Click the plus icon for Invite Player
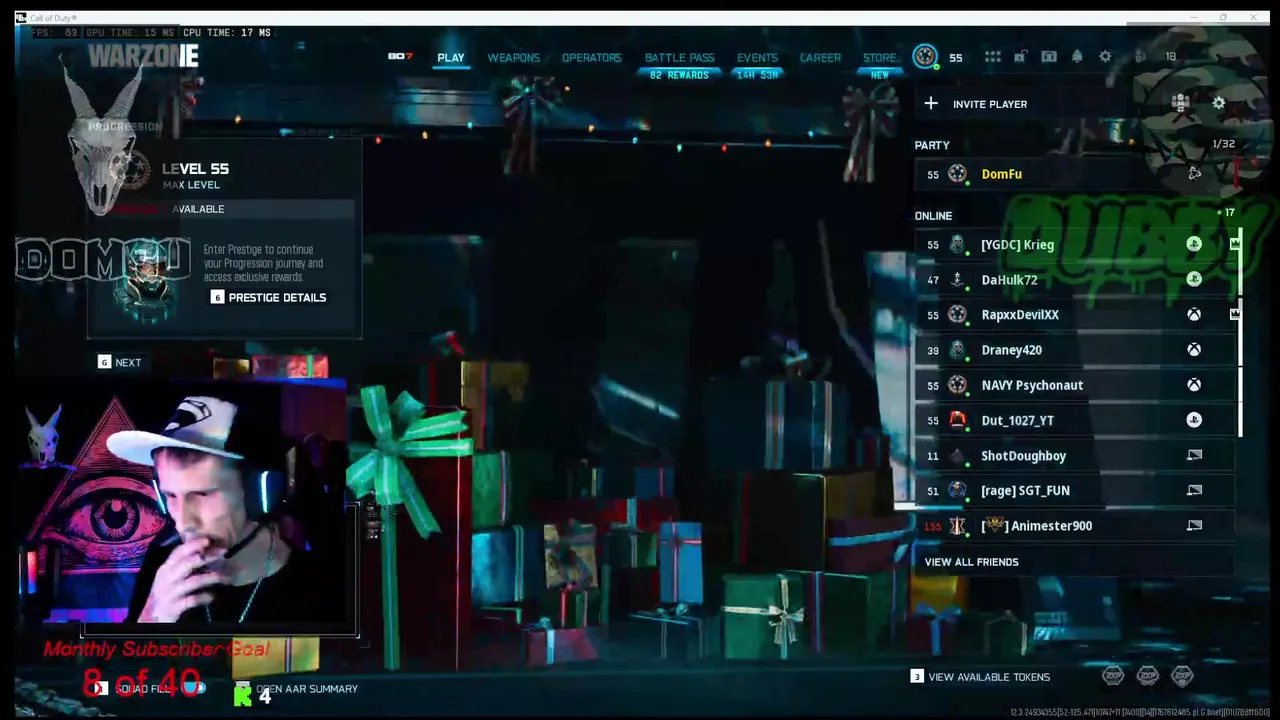This screenshot has width=1280, height=720. coord(931,103)
